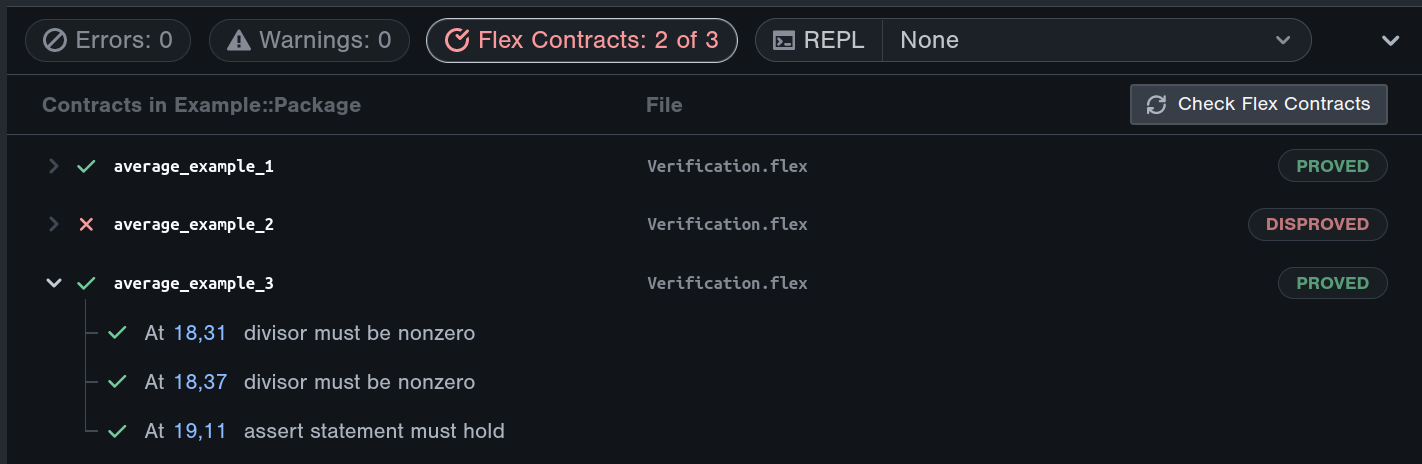Click the Errors circle-slash icon
This screenshot has height=464, width=1422.
coord(55,41)
